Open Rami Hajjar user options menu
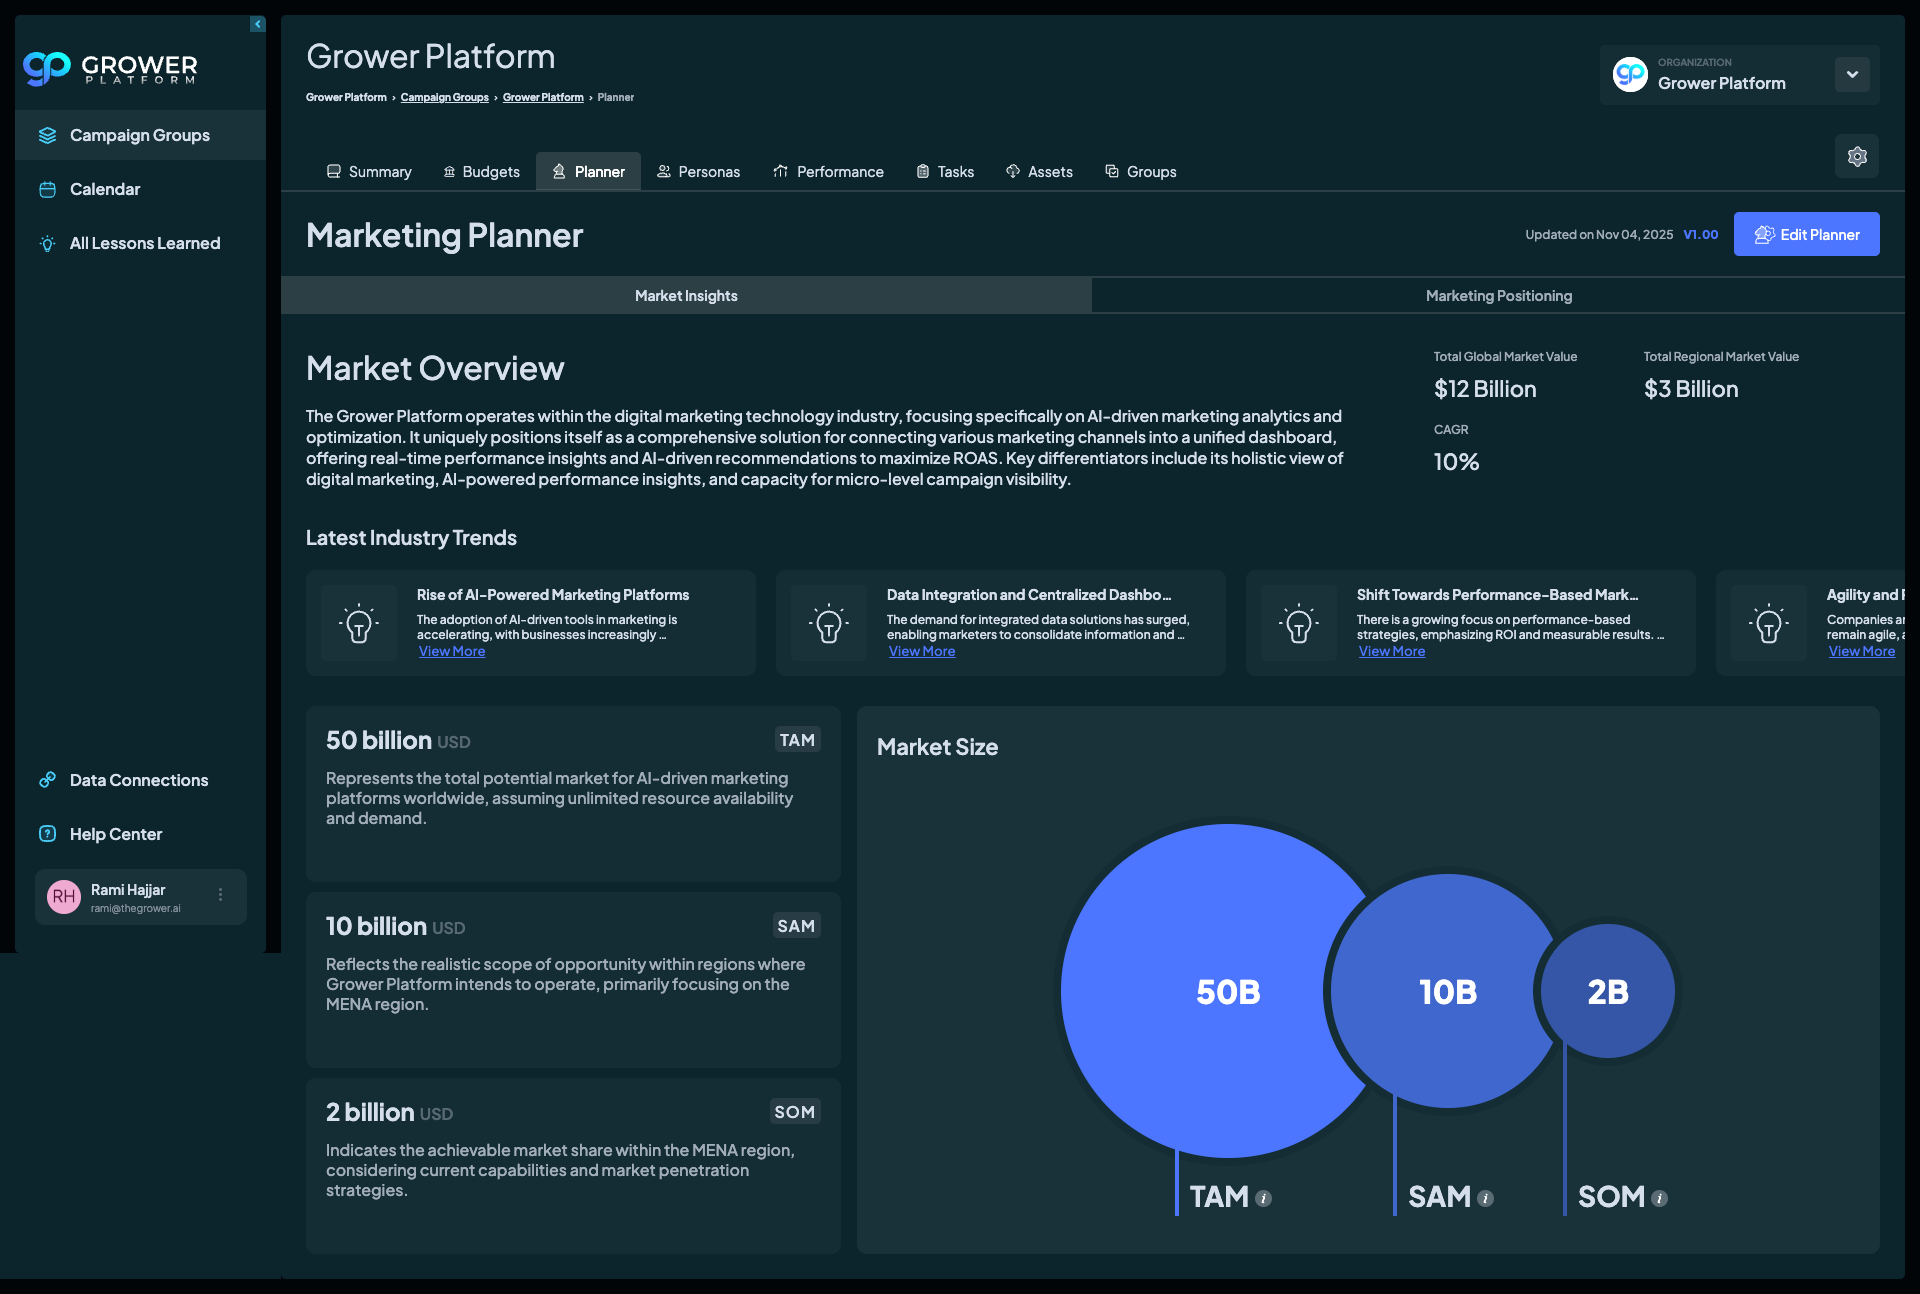 [x=221, y=895]
